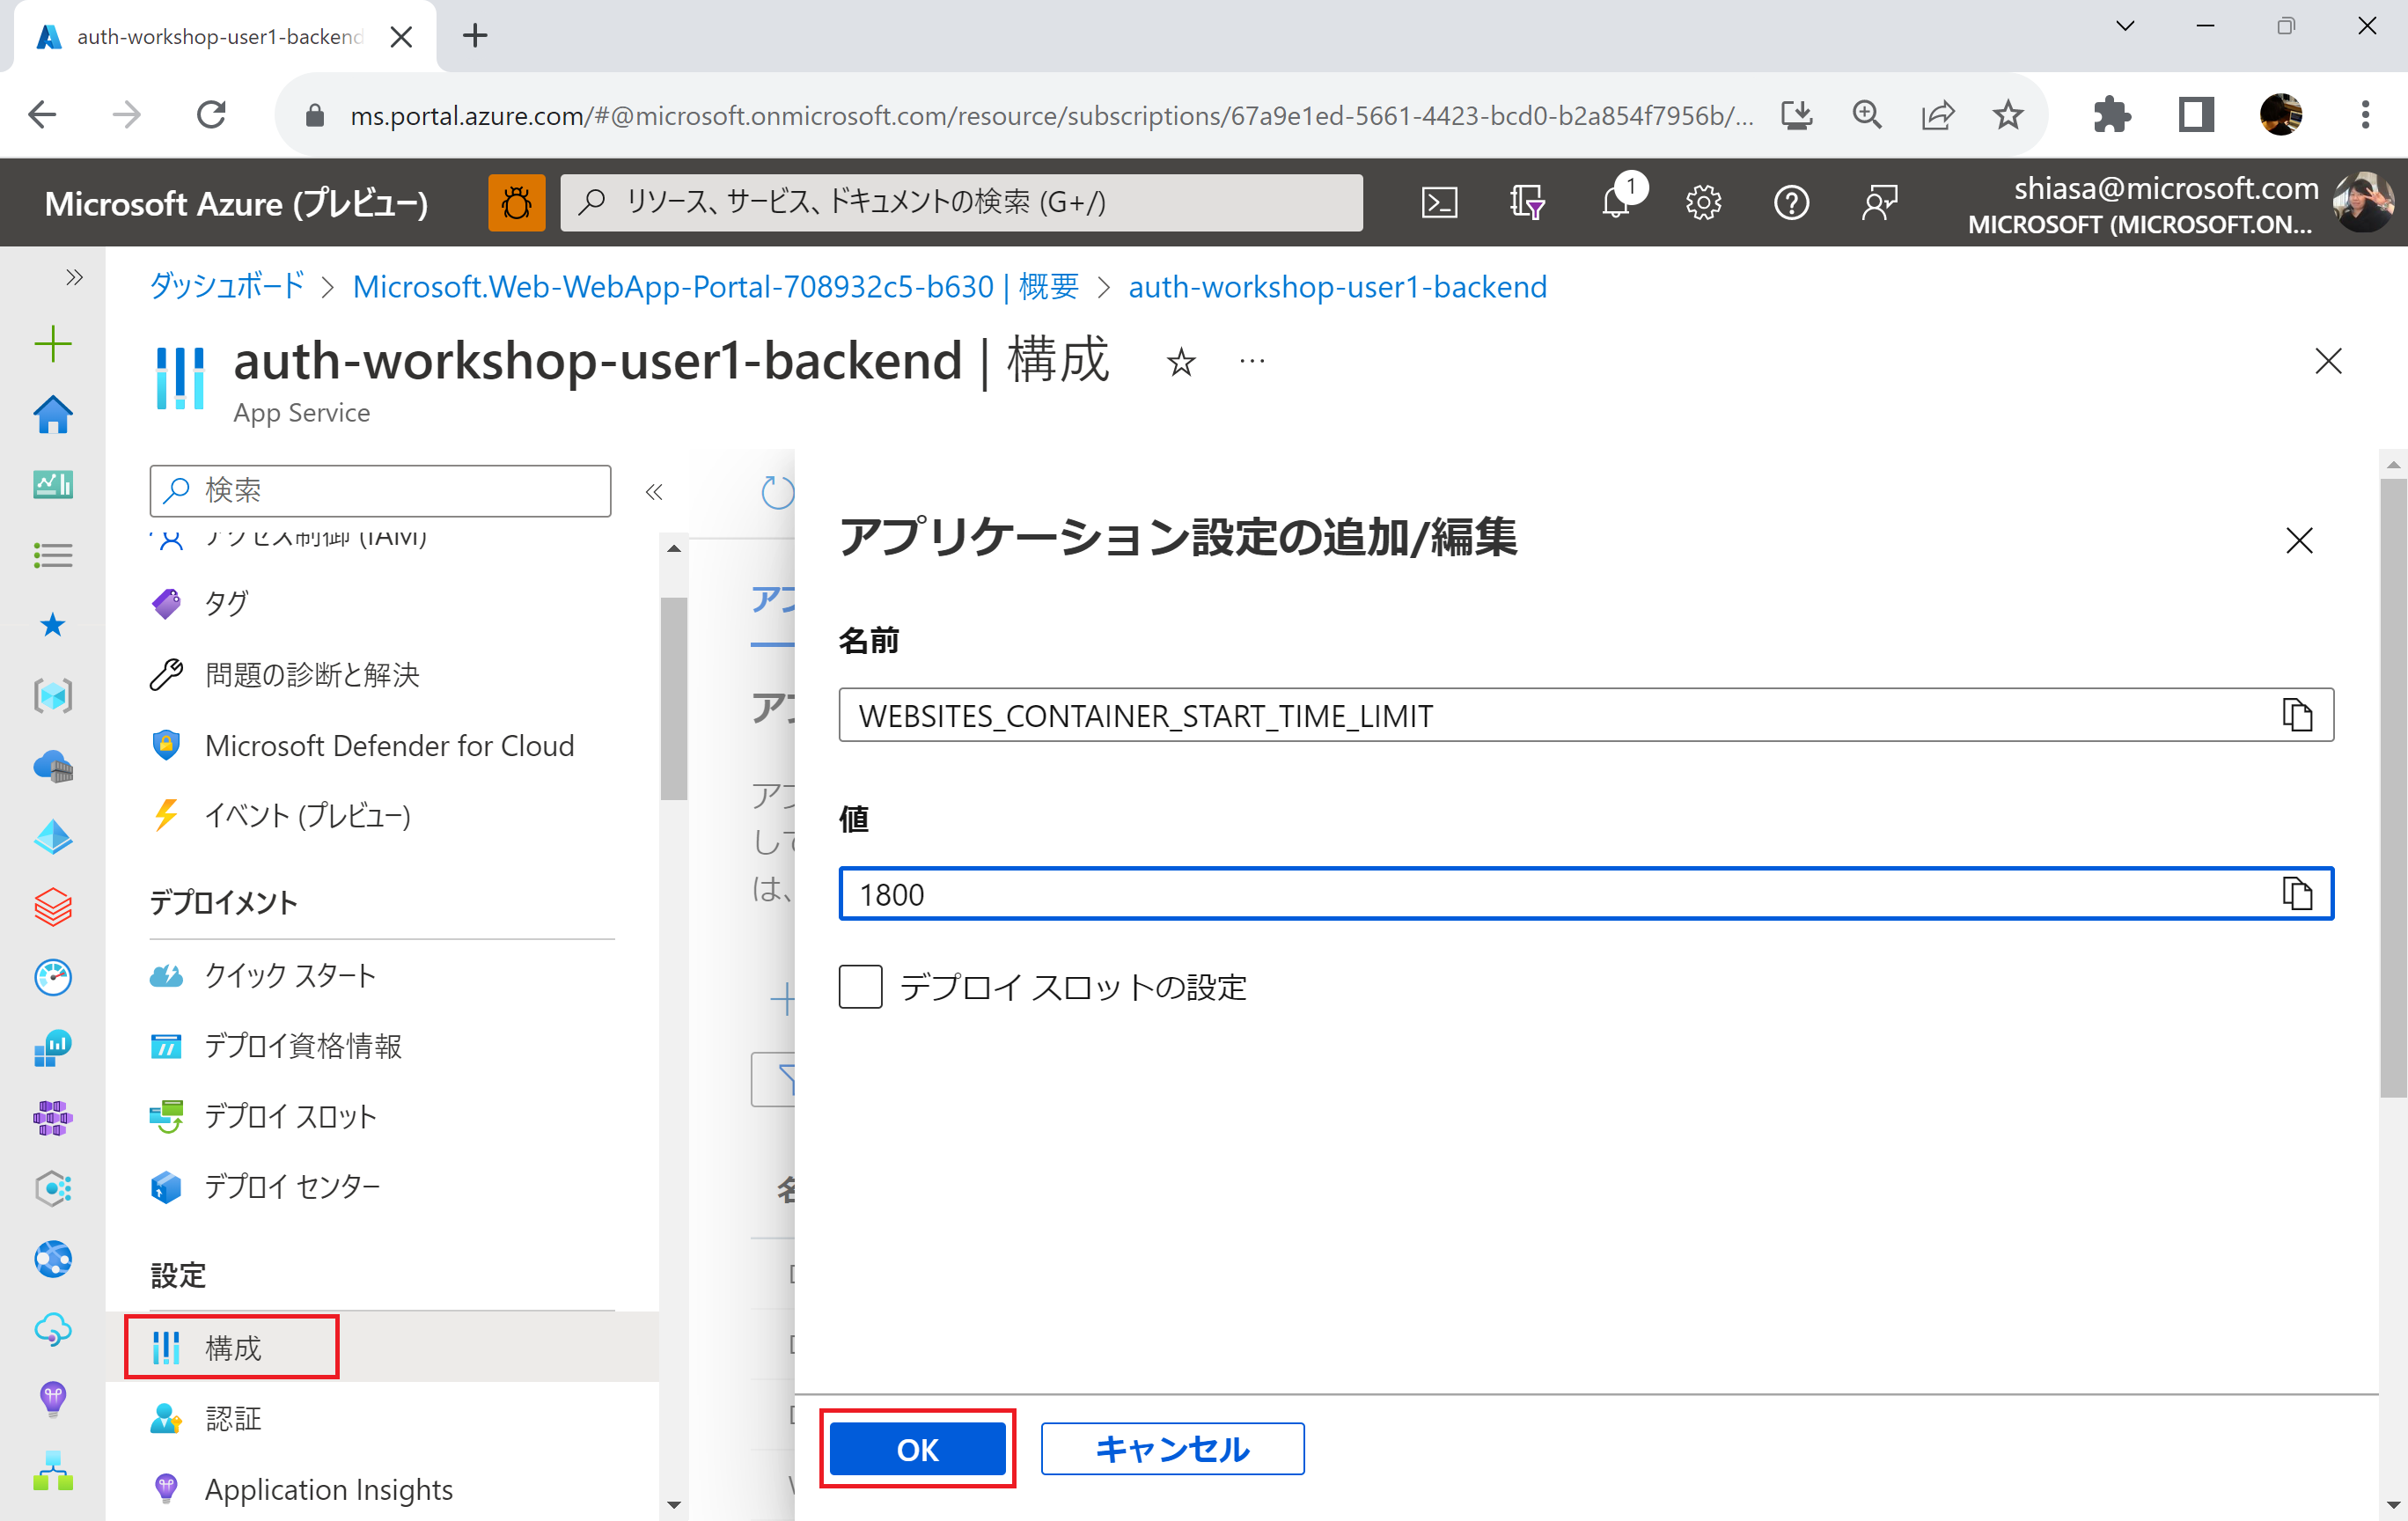This screenshot has height=1521, width=2408.
Task: Send feedback using the person icon
Action: click(x=1879, y=202)
